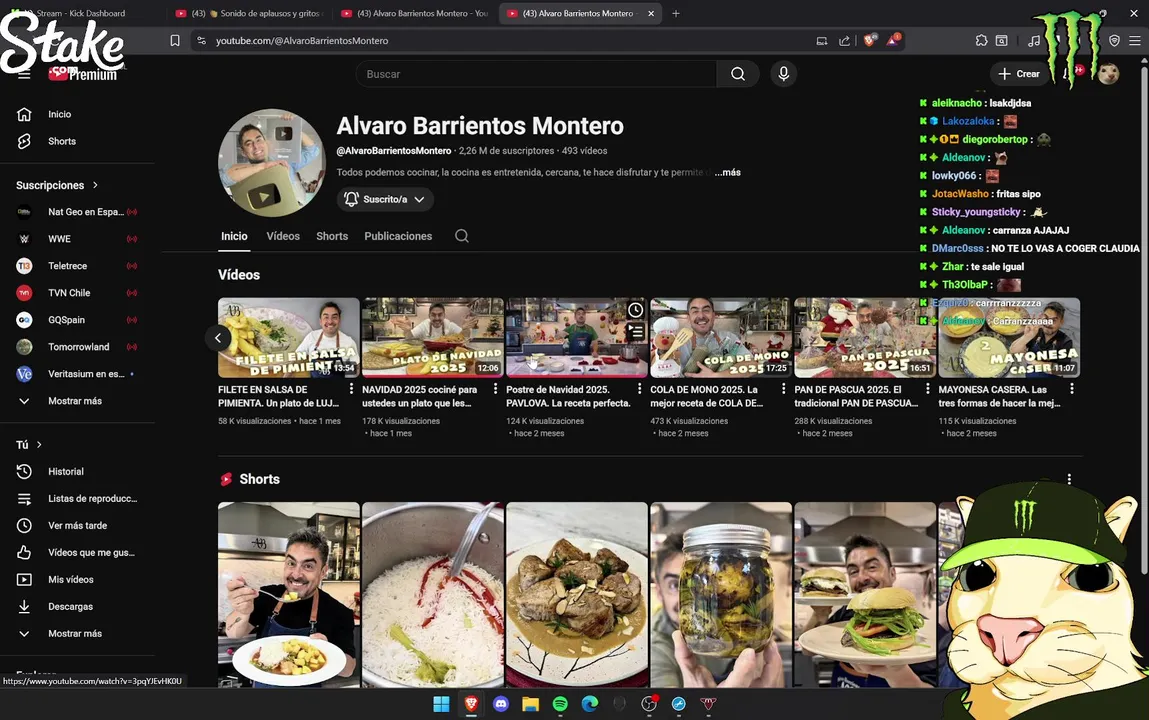This screenshot has width=1149, height=720.
Task: Click the Brave Shields icon
Action: 870,41
